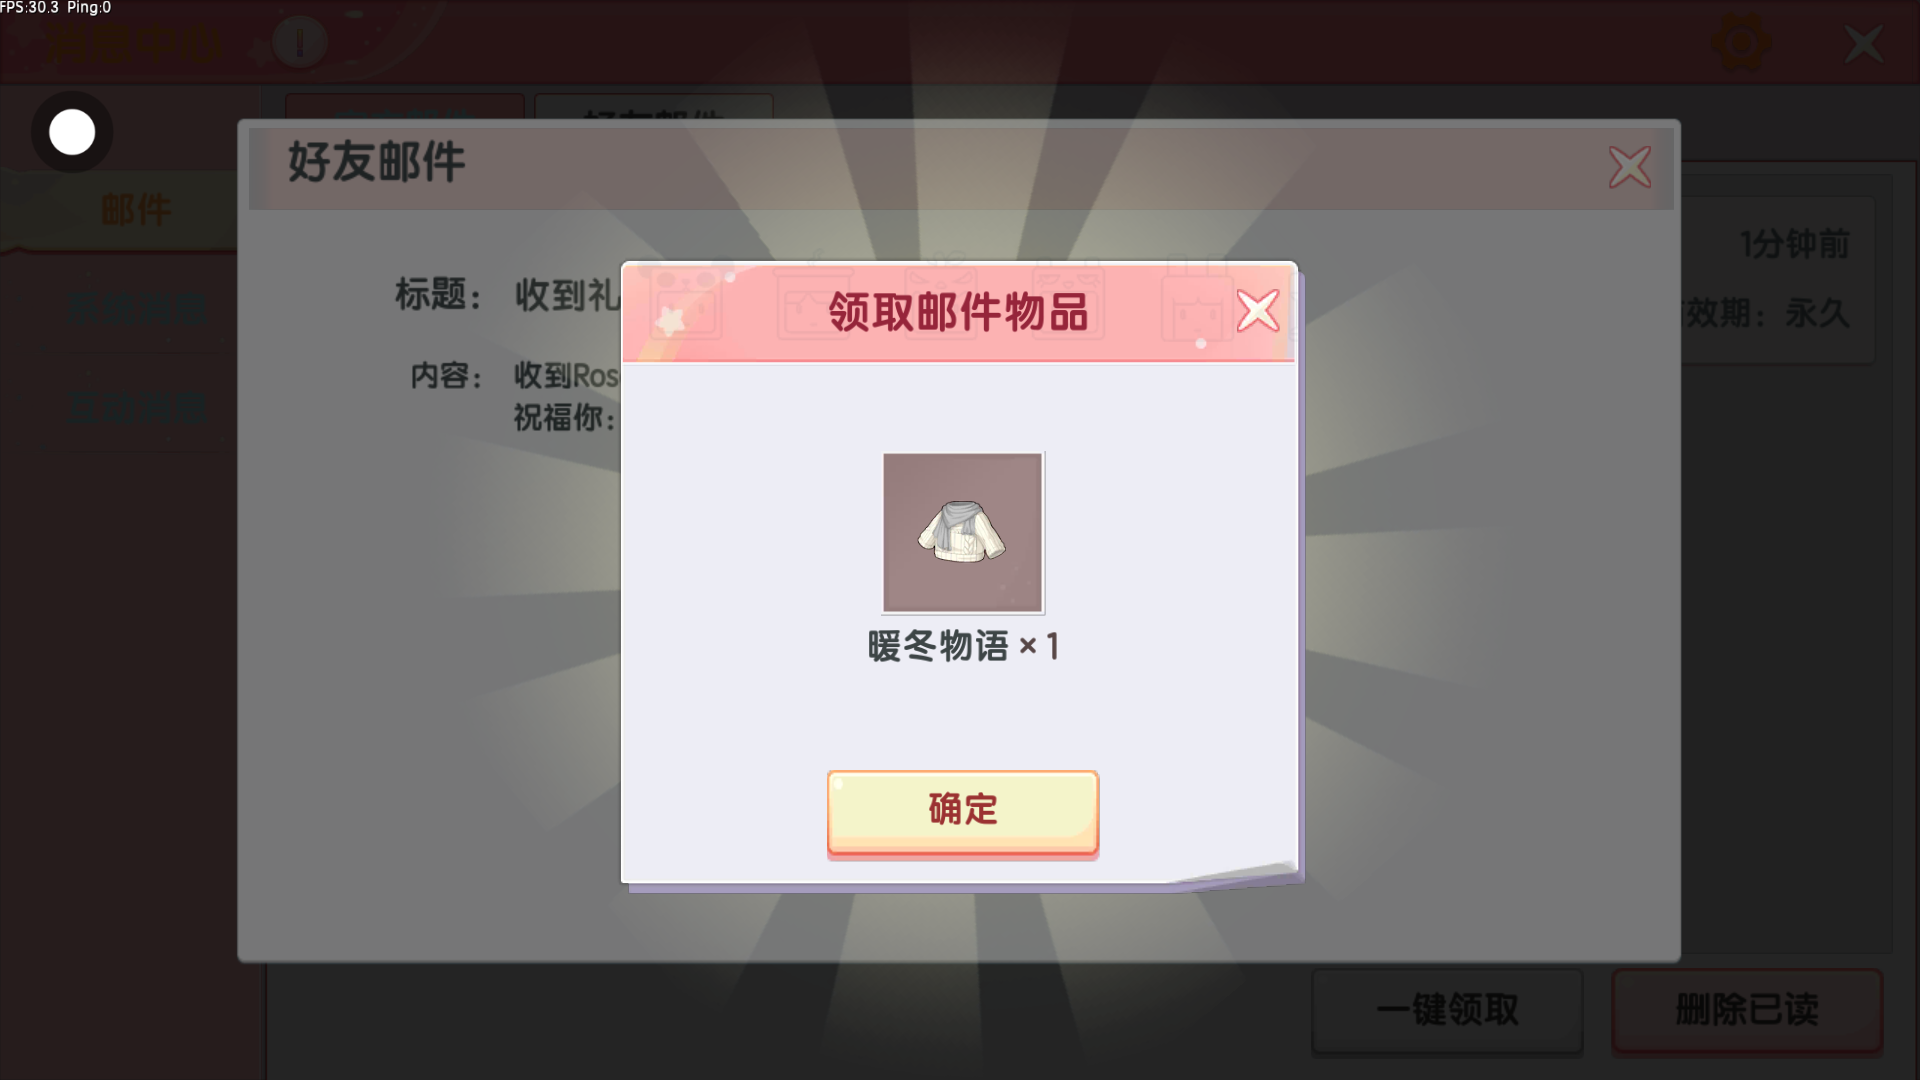
Task: Close the 领取邮件物品 popup
Action: pos(1257,310)
